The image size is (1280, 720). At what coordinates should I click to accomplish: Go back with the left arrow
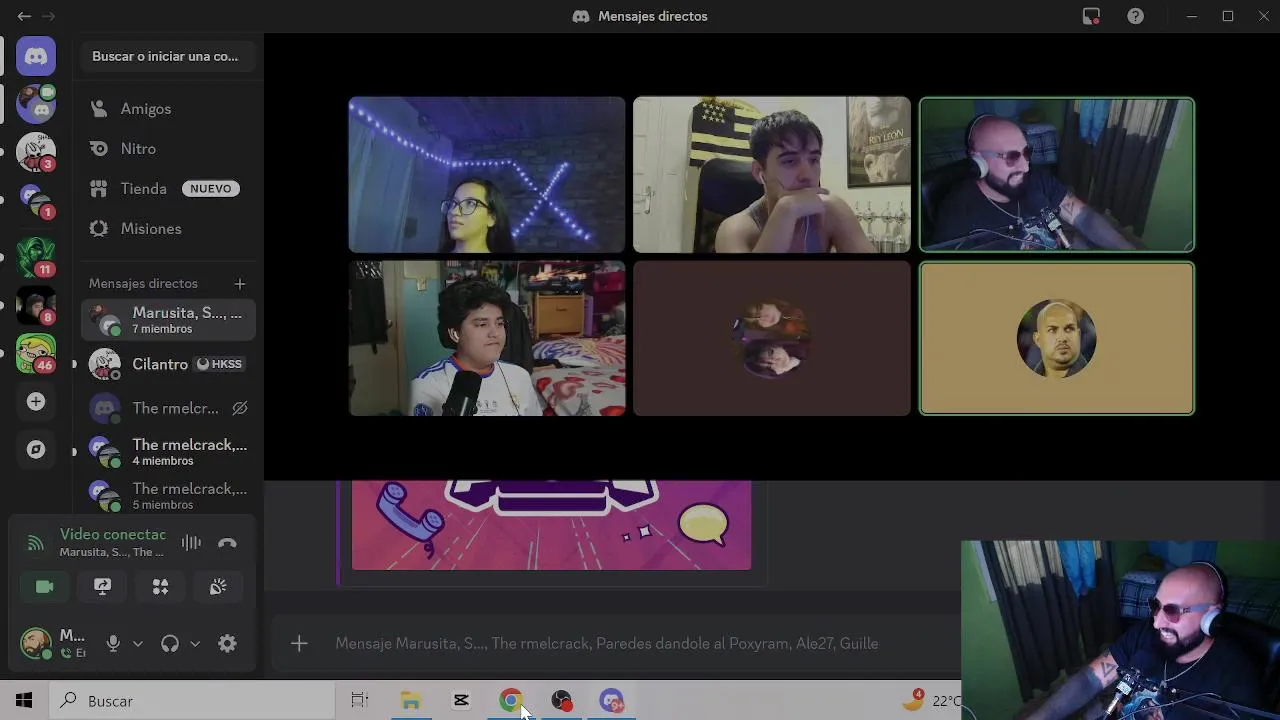[24, 16]
